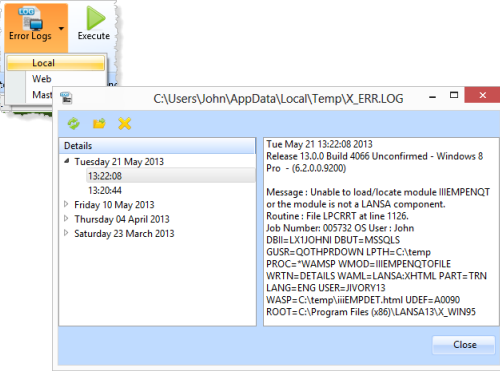The height and width of the screenshot is (372, 500).
Task: Expand the Thursday 04 April 2013 node
Action: [x=66, y=219]
